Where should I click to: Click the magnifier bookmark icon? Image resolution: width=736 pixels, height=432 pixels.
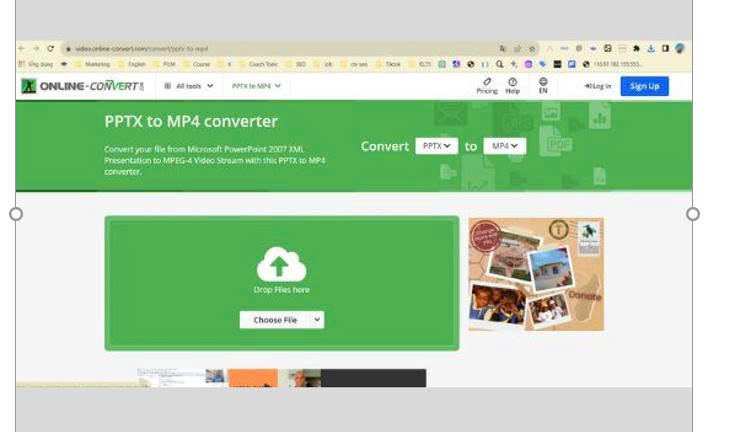[x=500, y=64]
